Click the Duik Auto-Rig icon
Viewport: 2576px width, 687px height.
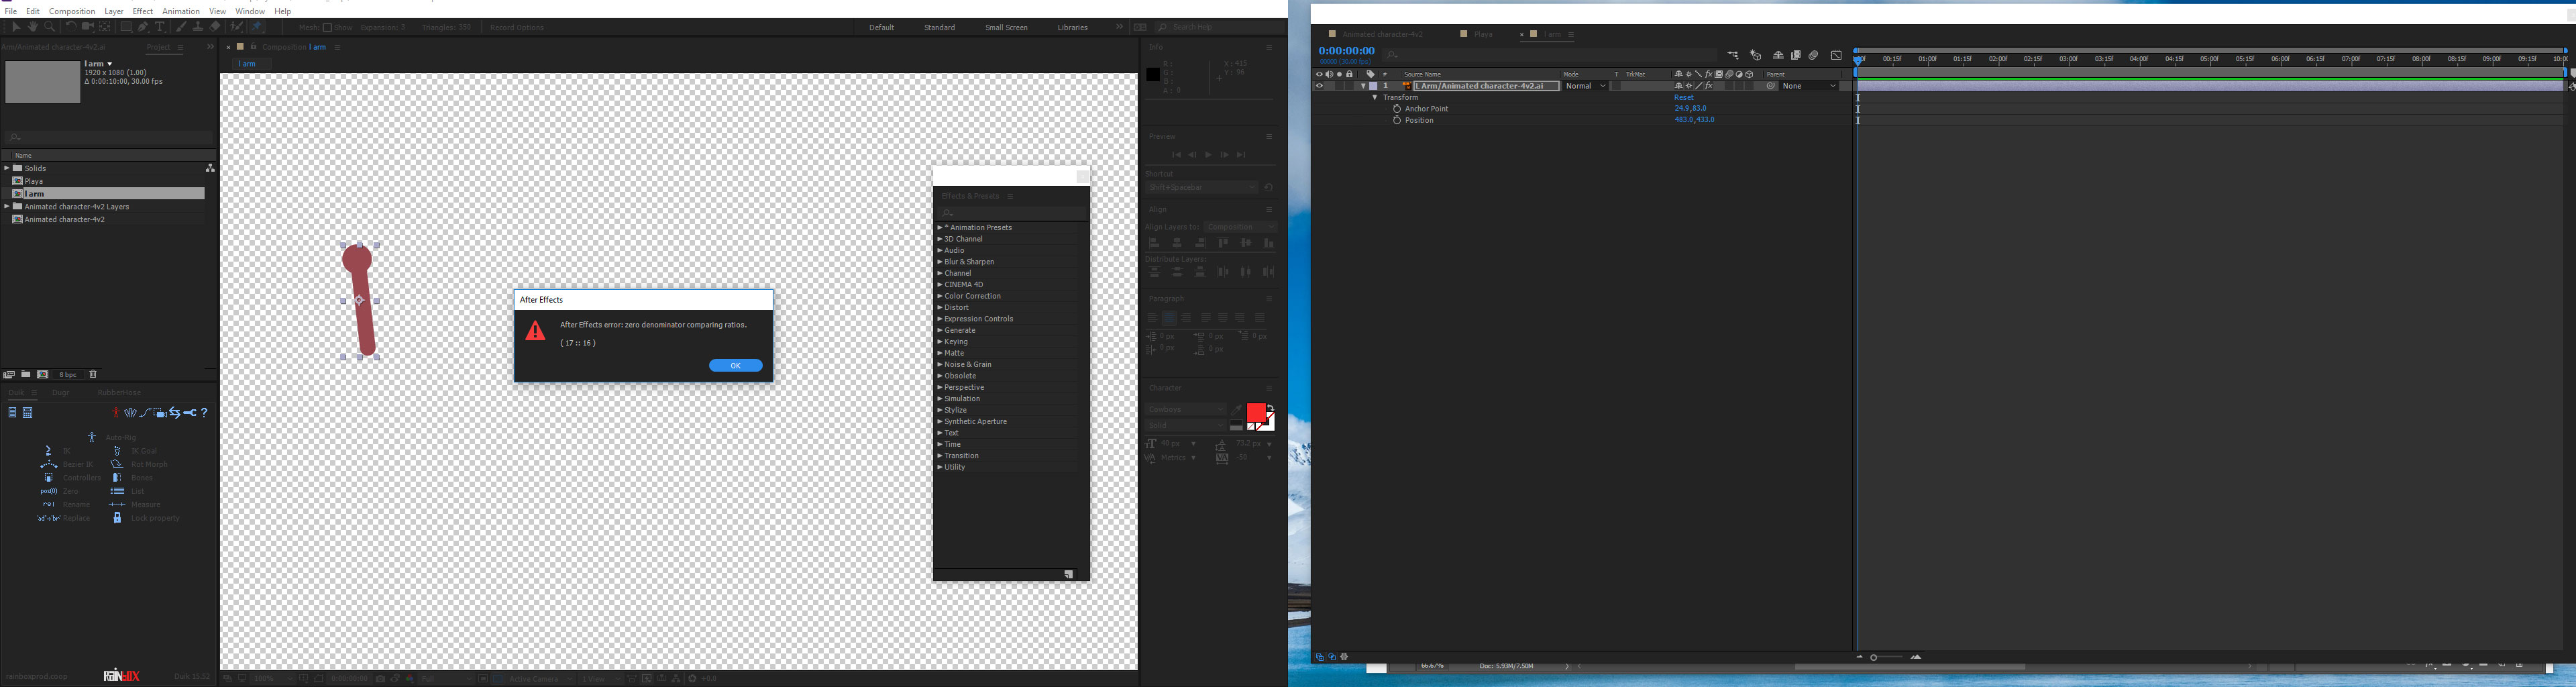(x=92, y=438)
